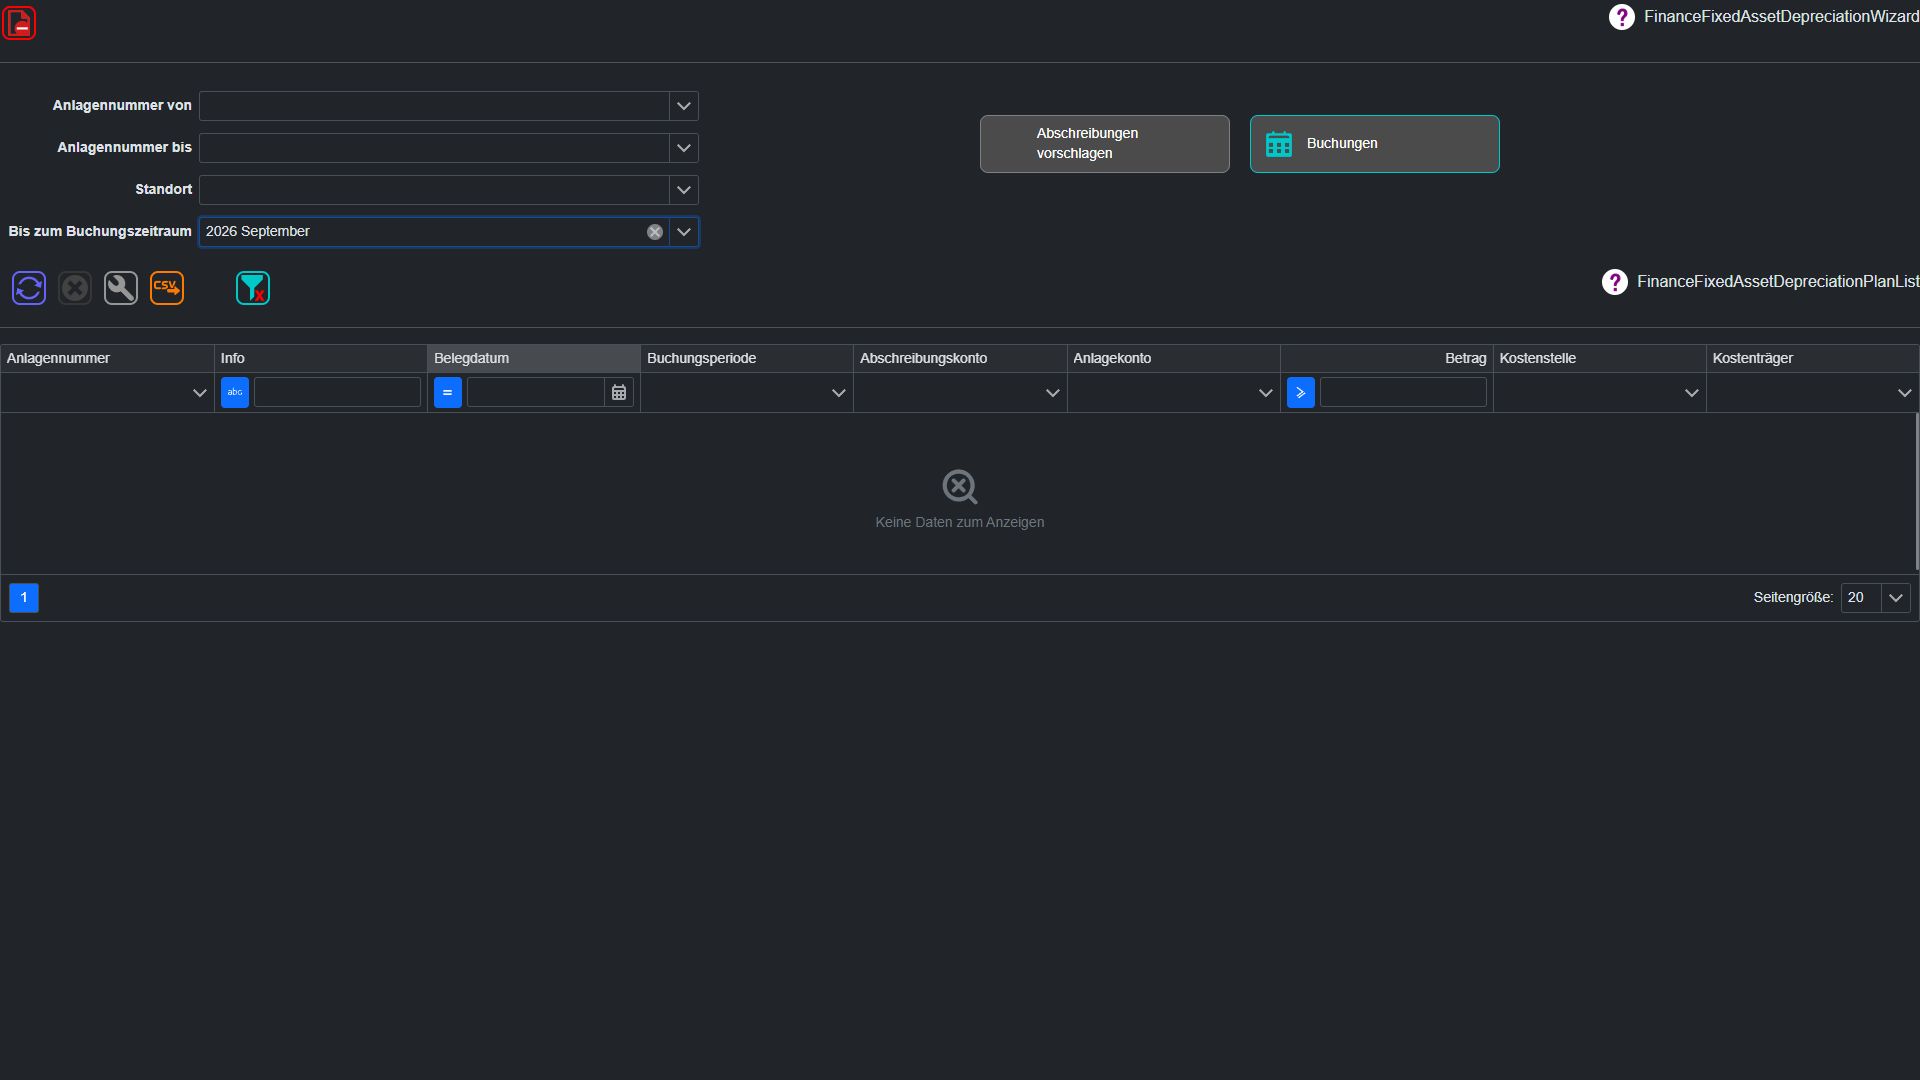Expand Anlagennummer von dropdown
The width and height of the screenshot is (1920, 1080).
coord(684,106)
